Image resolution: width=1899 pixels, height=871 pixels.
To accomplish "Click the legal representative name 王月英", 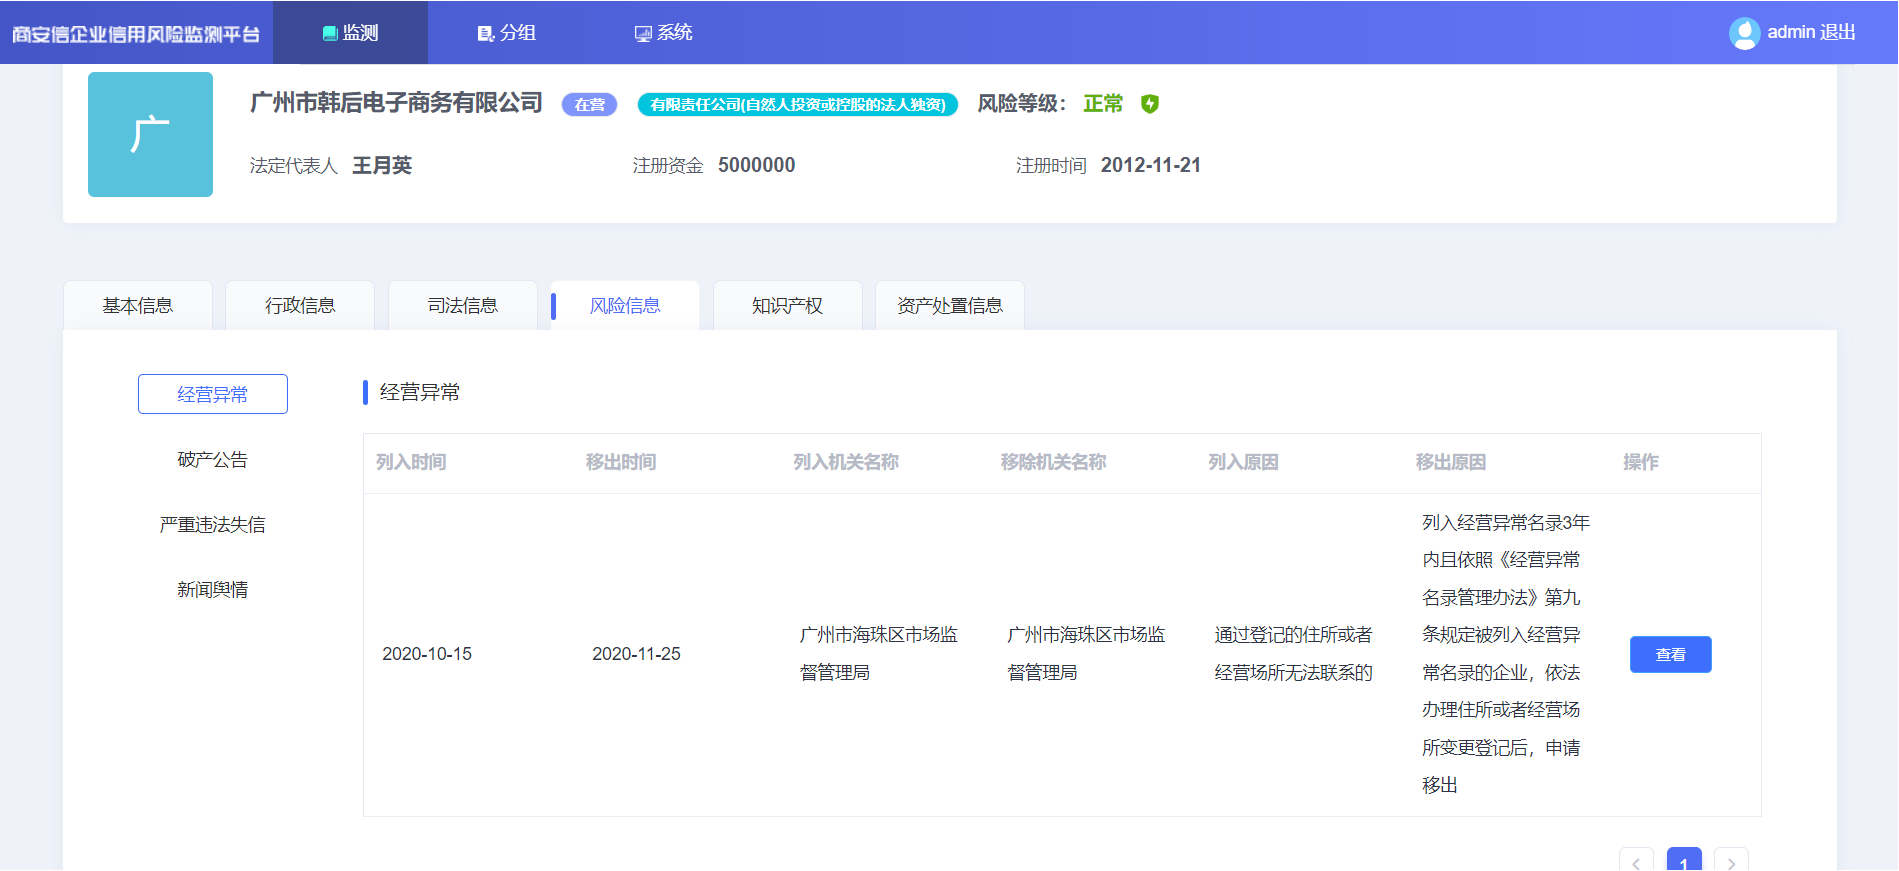I will 382,165.
